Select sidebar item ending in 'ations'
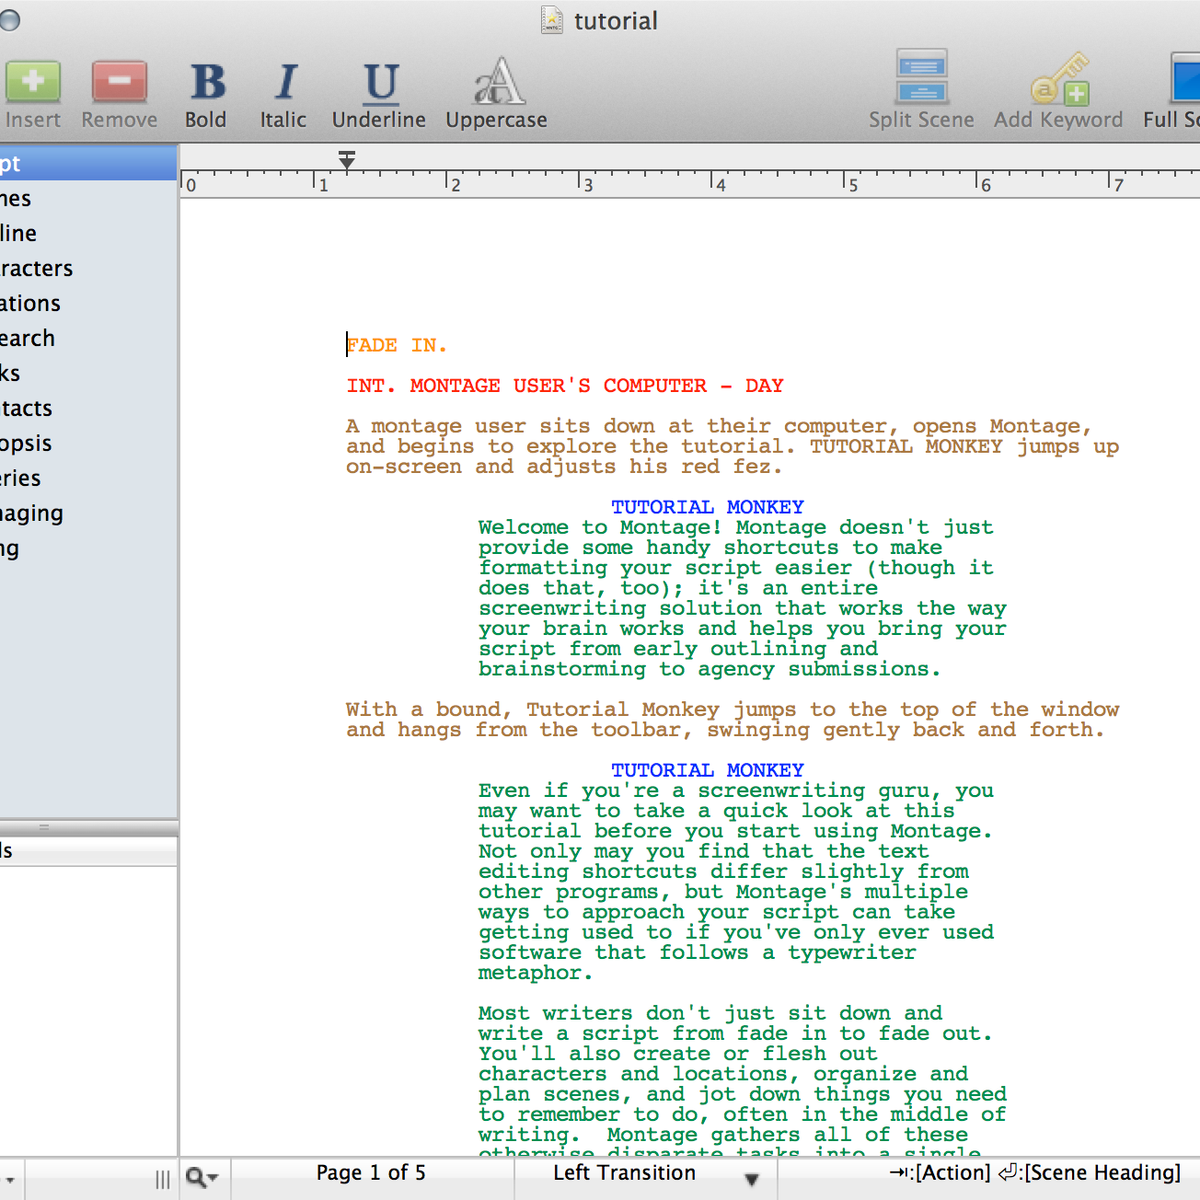 pos(89,303)
